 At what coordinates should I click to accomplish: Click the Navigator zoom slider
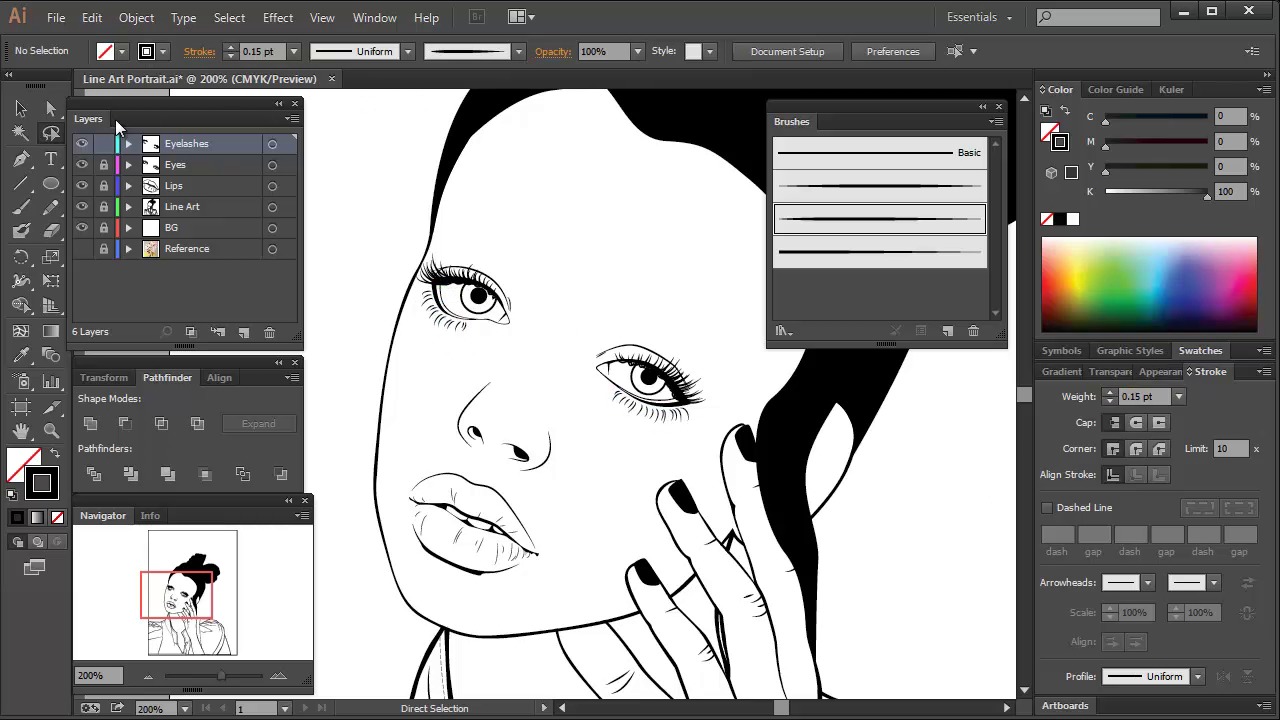click(214, 677)
